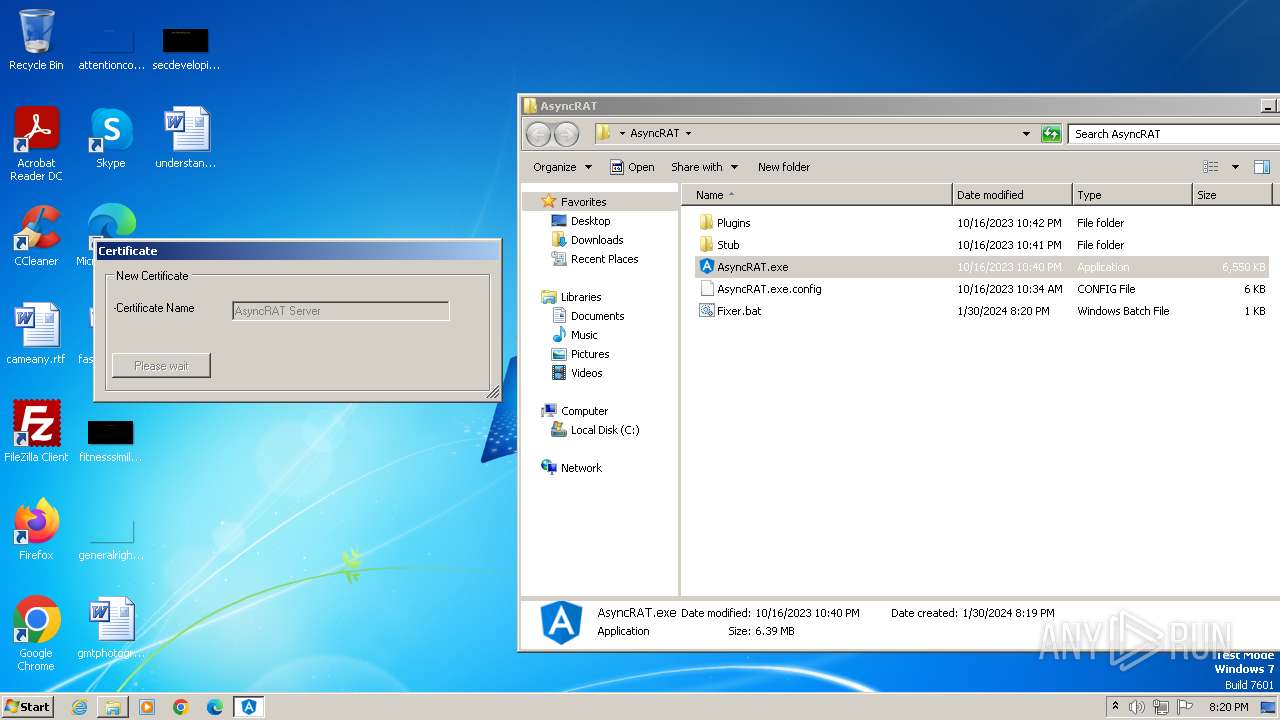The width and height of the screenshot is (1280, 720).
Task: Launch Acrobat Reader DC from desktop
Action: (36, 143)
